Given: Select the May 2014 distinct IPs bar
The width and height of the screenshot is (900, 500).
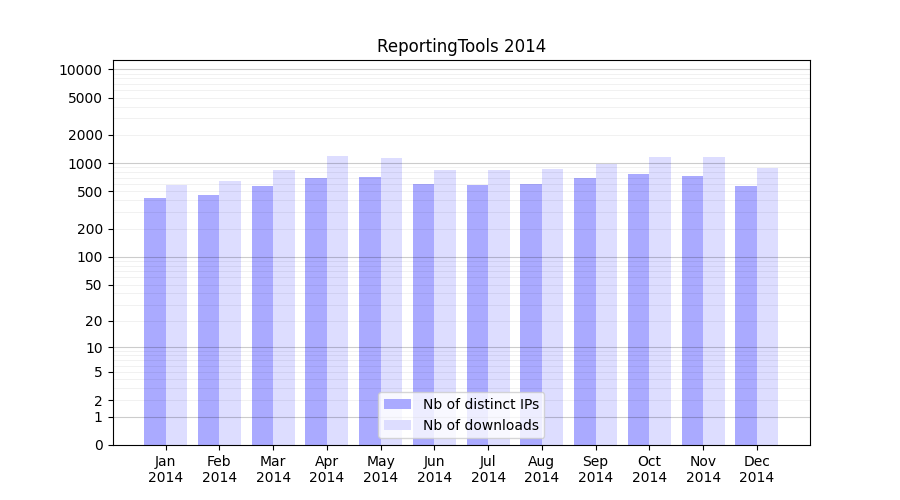Looking at the screenshot, I should [x=370, y=310].
